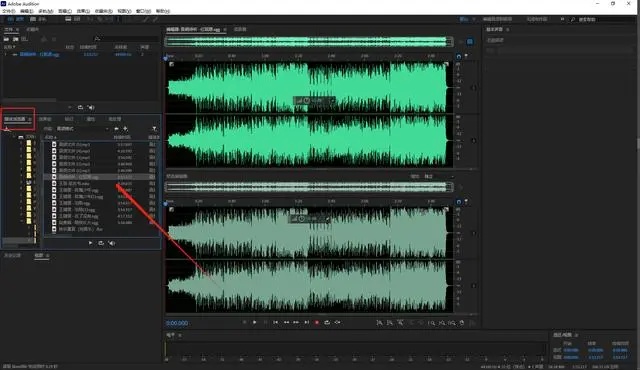640x370 pixels.
Task: Switch to the Media Browser tab
Action: (15, 119)
